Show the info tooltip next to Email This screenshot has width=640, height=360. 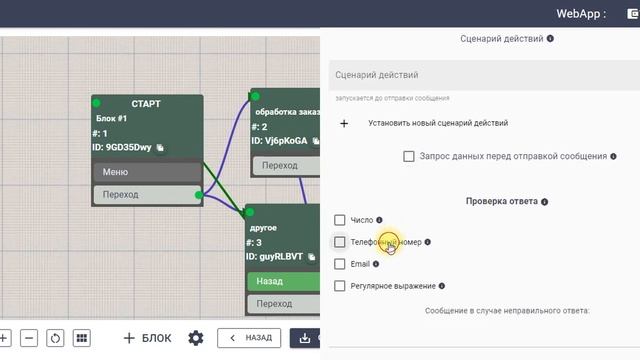[x=376, y=264]
